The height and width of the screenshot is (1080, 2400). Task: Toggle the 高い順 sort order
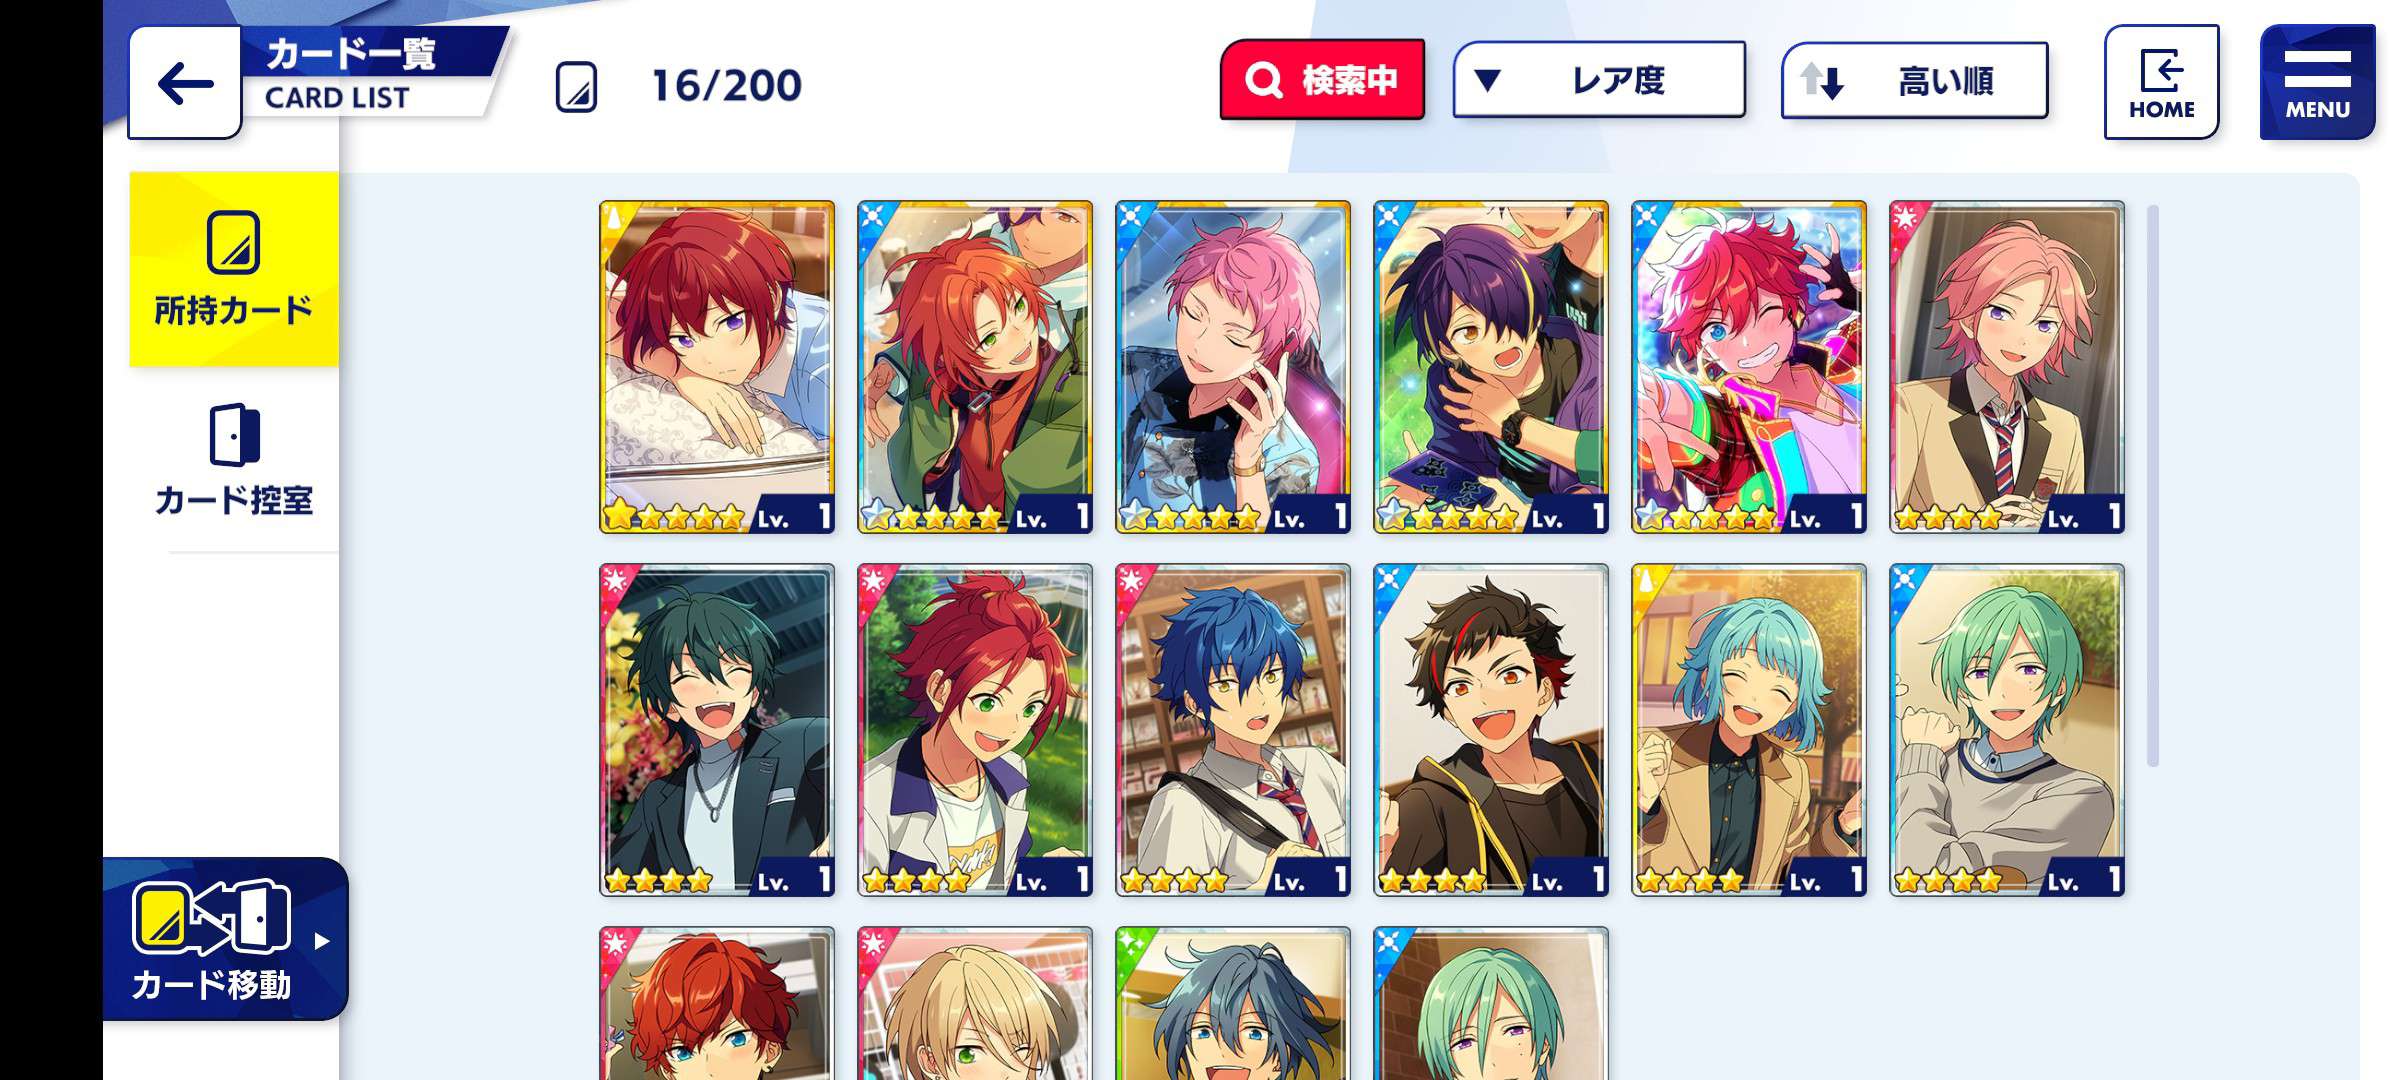point(1914,80)
